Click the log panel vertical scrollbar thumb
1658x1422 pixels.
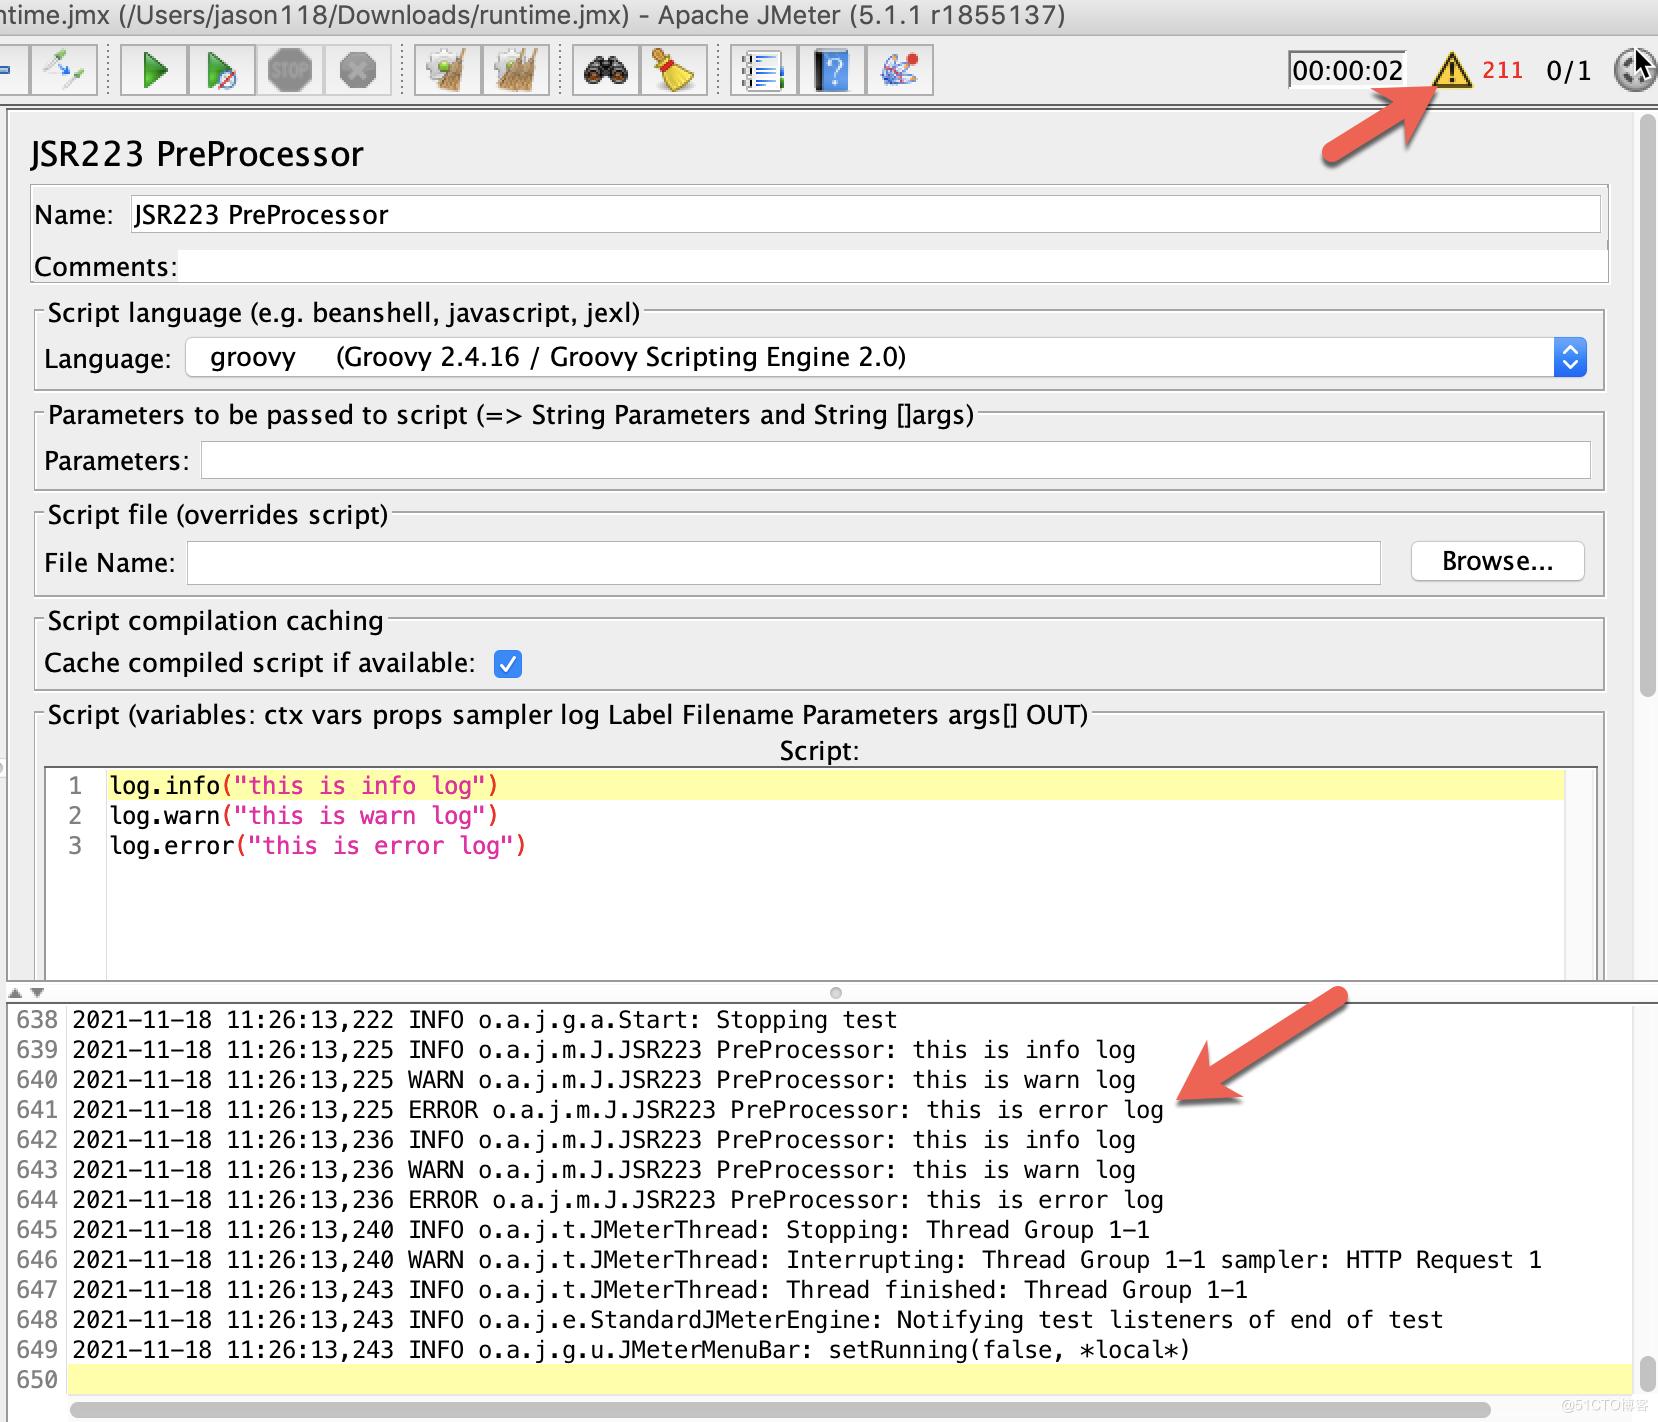(1647, 1373)
